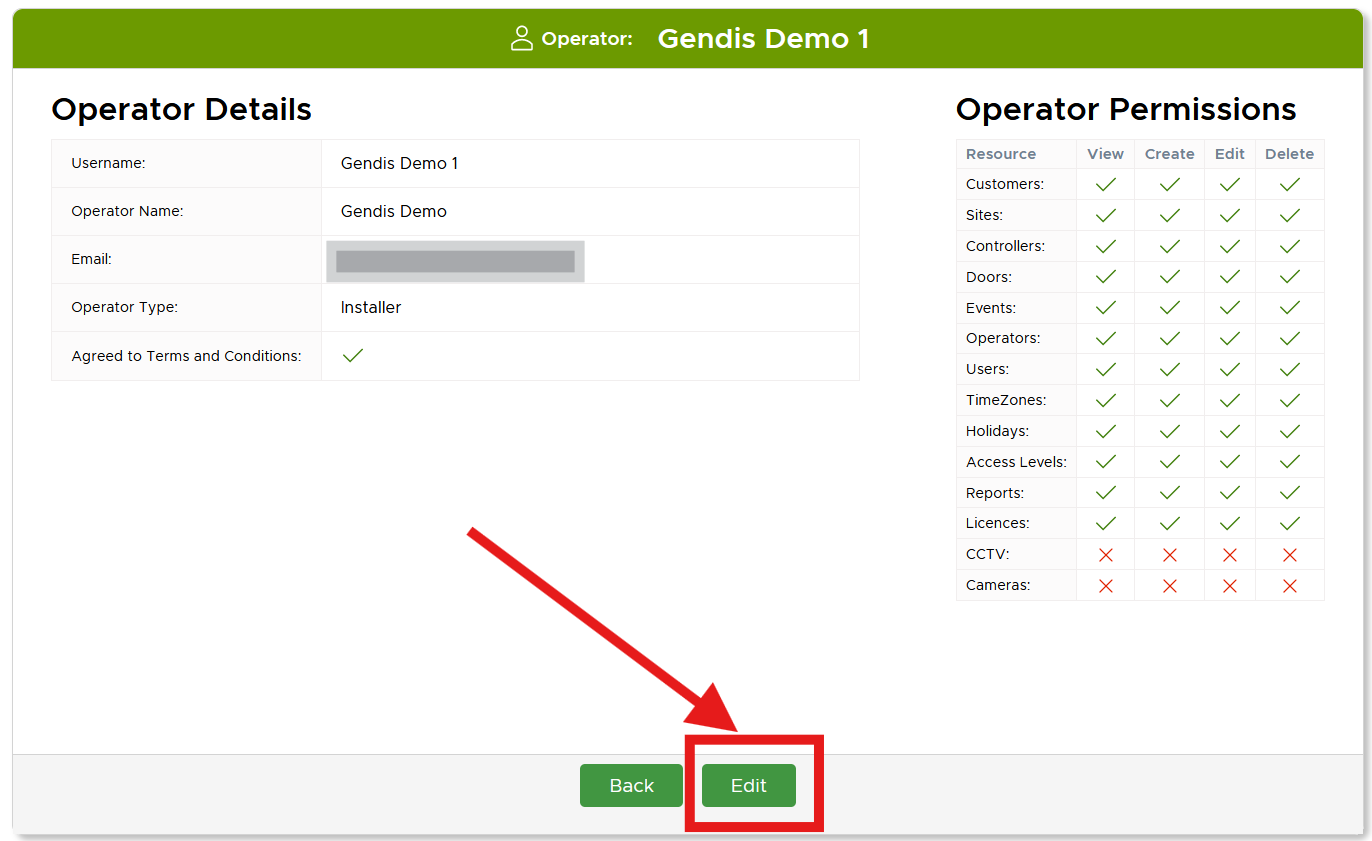
Task: Click the Access Levels resource row label
Action: (x=1015, y=462)
